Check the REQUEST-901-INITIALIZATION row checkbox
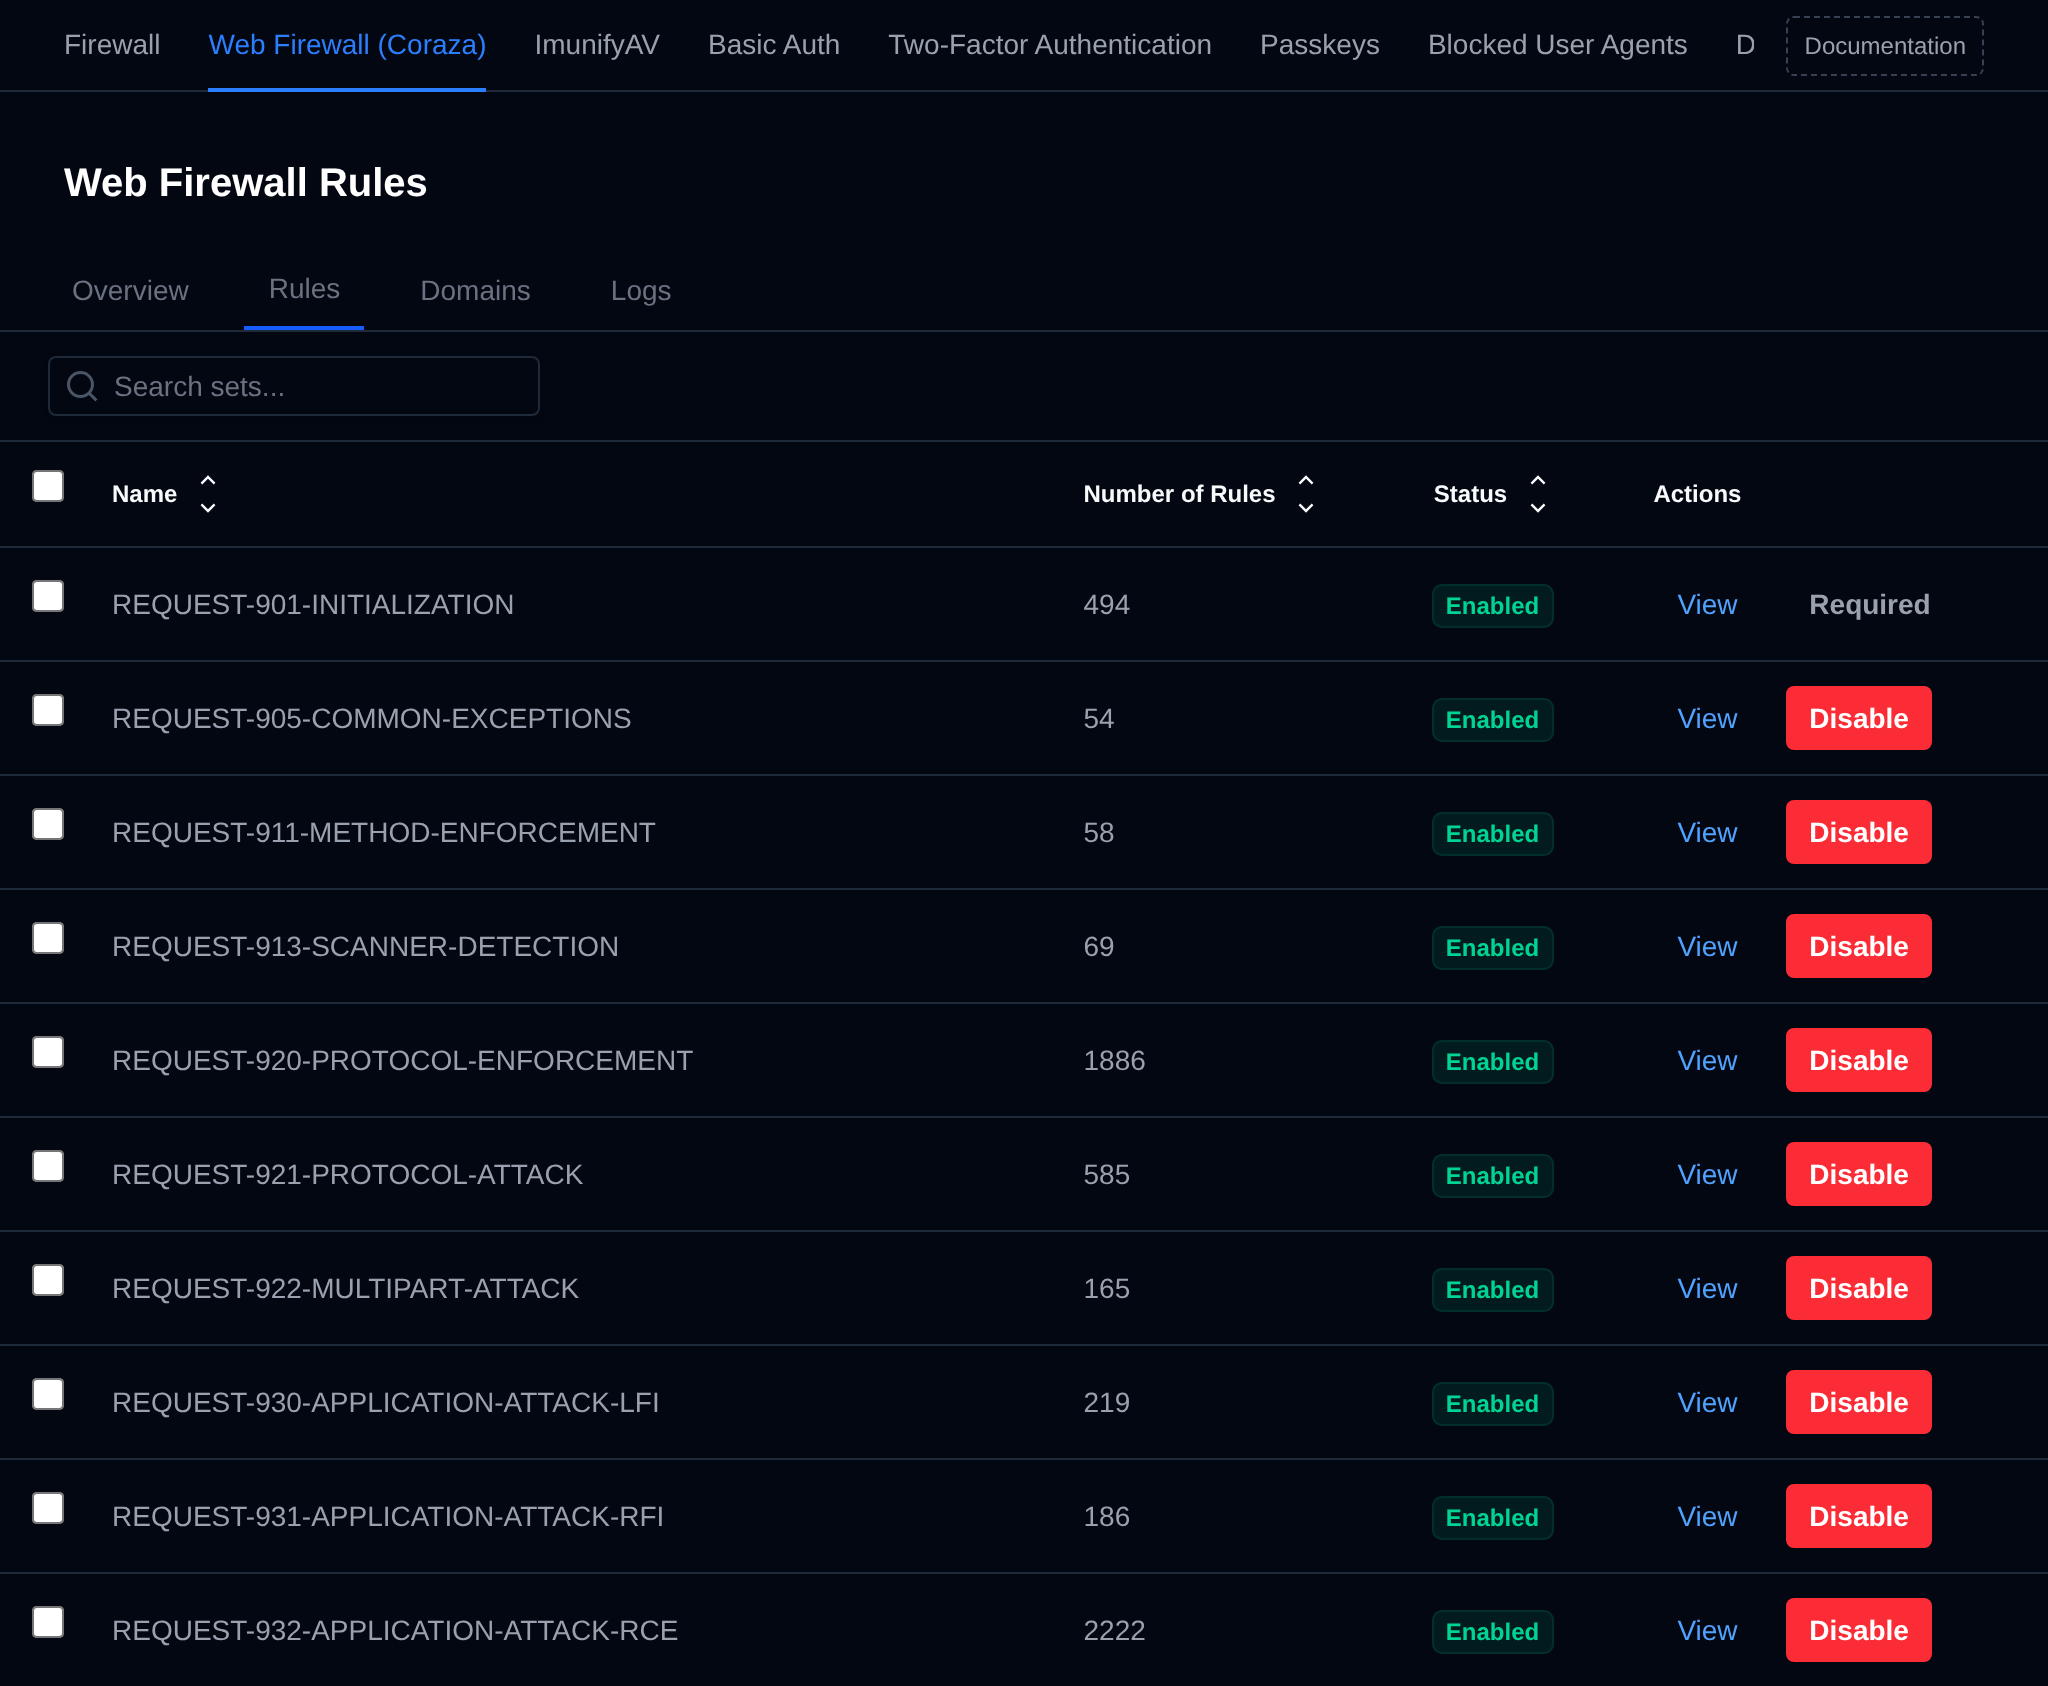The image size is (2048, 1686). tap(48, 596)
